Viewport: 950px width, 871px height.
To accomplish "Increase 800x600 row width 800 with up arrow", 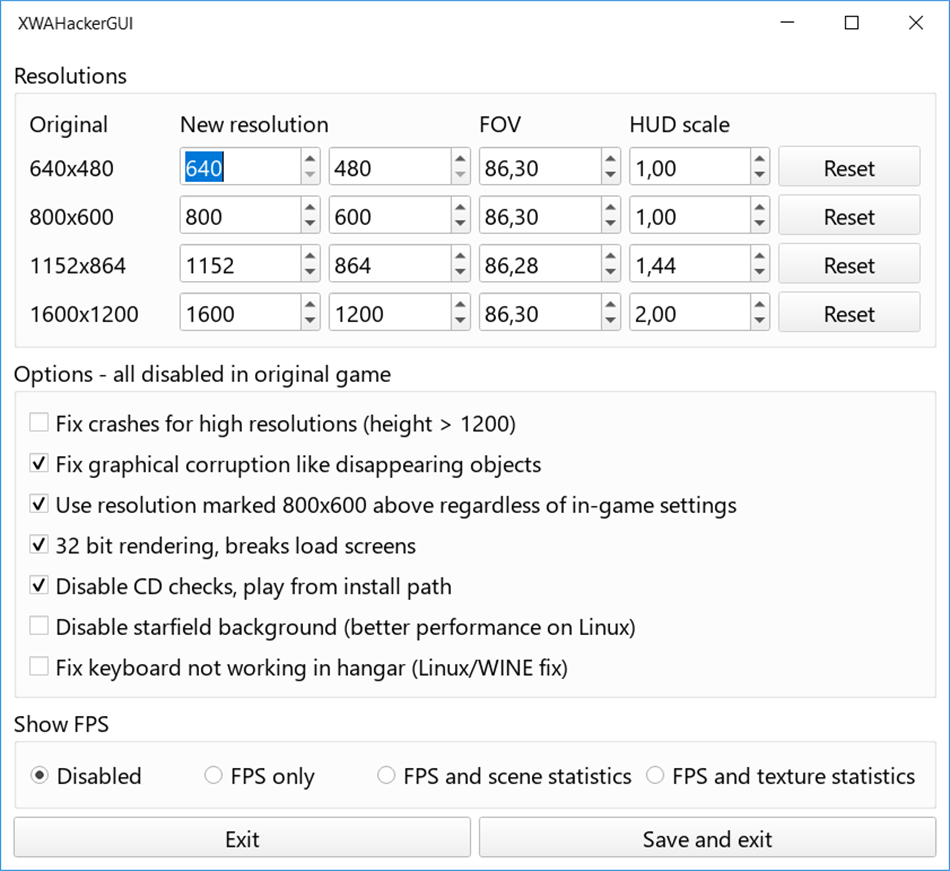I will (310, 207).
